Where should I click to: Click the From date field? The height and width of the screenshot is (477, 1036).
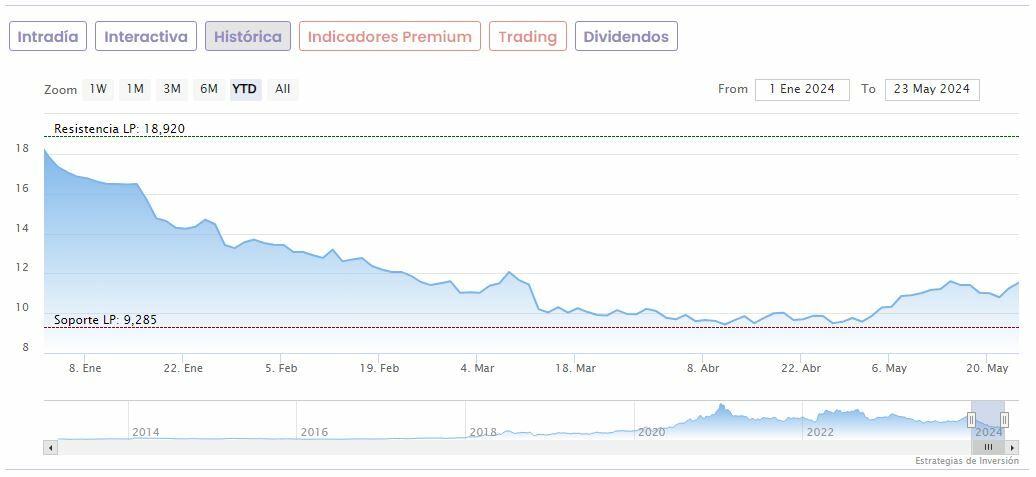[x=802, y=89]
